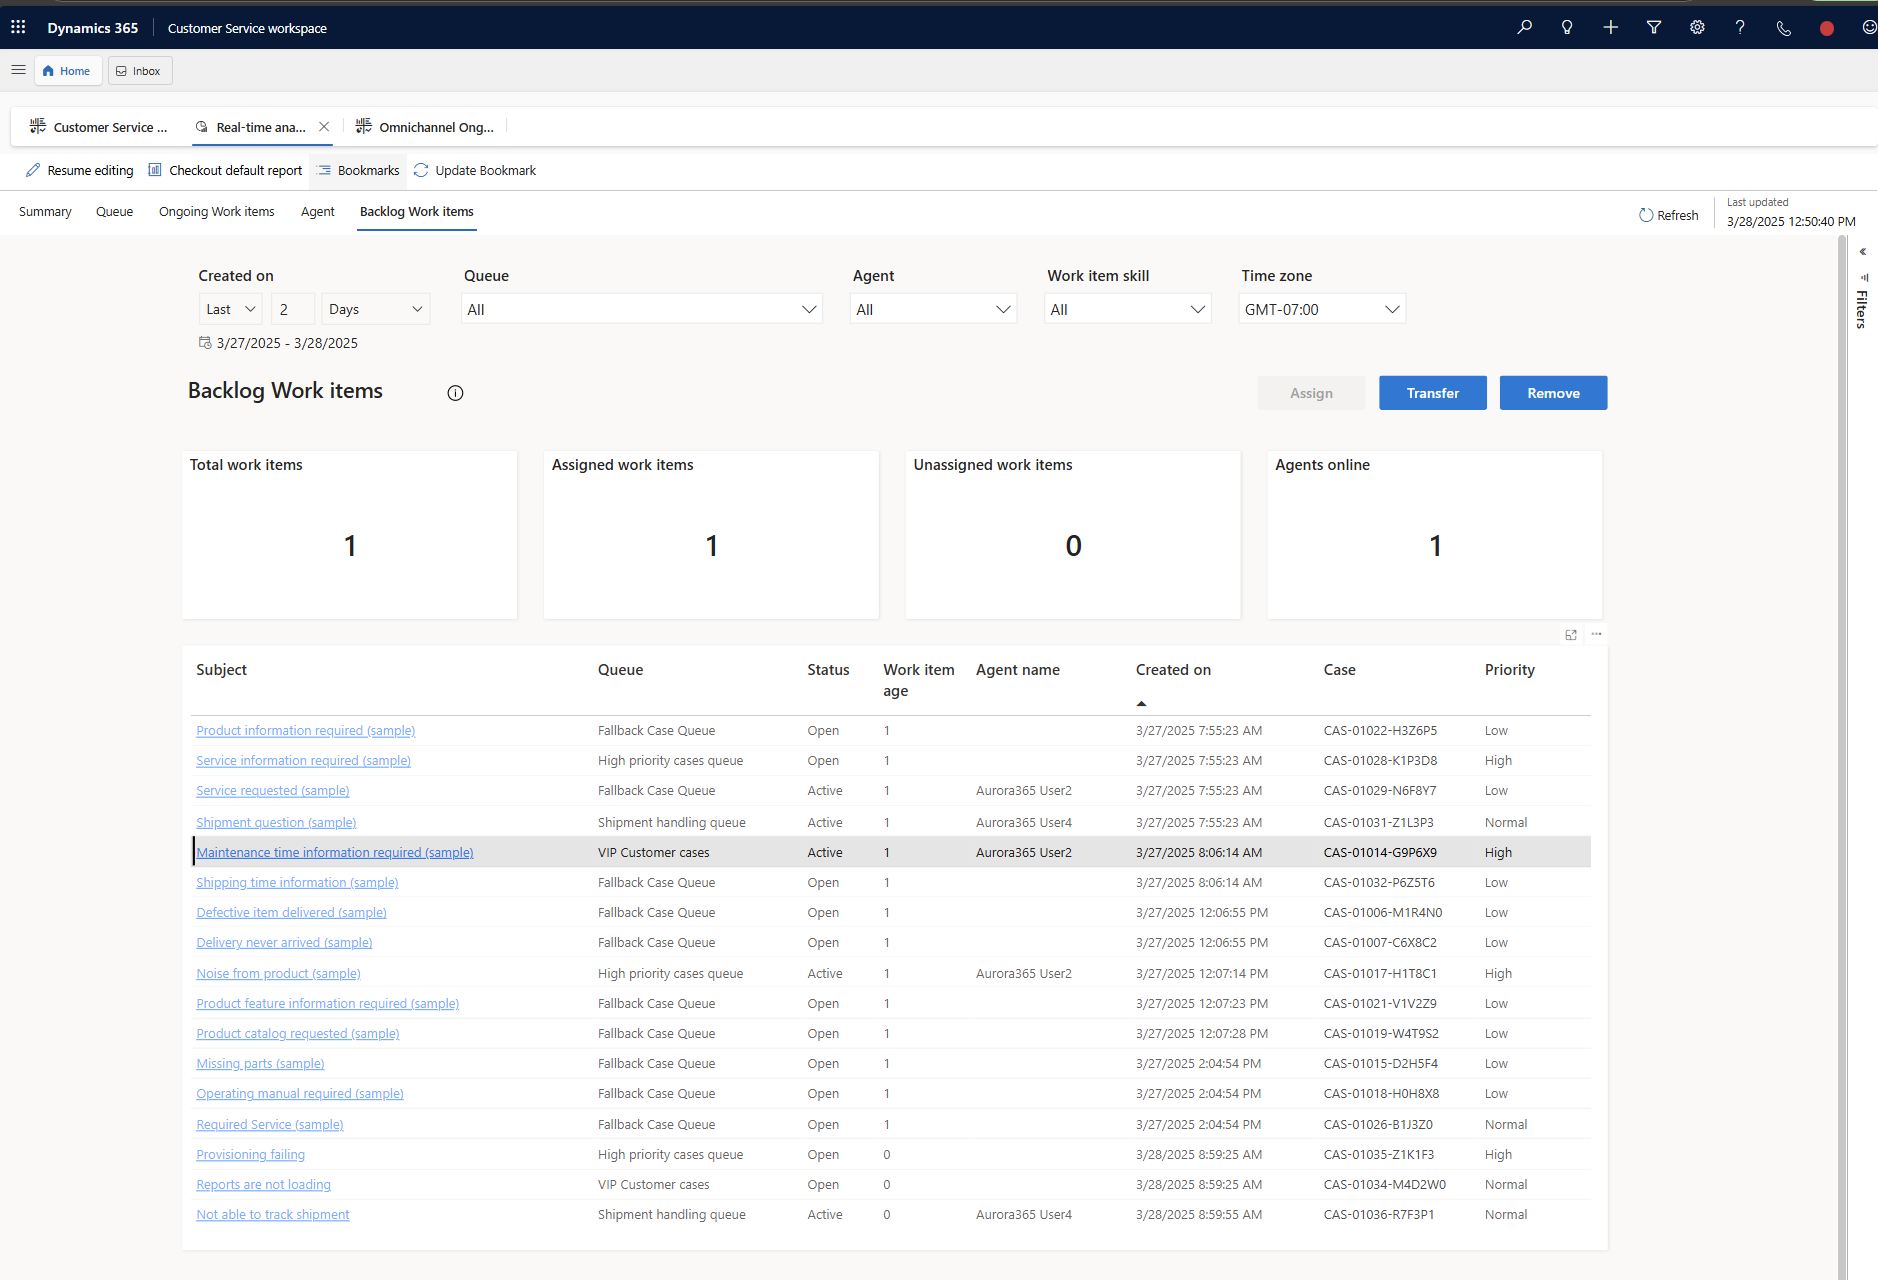Click the red presence status icon
This screenshot has width=1878, height=1280.
point(1826,28)
